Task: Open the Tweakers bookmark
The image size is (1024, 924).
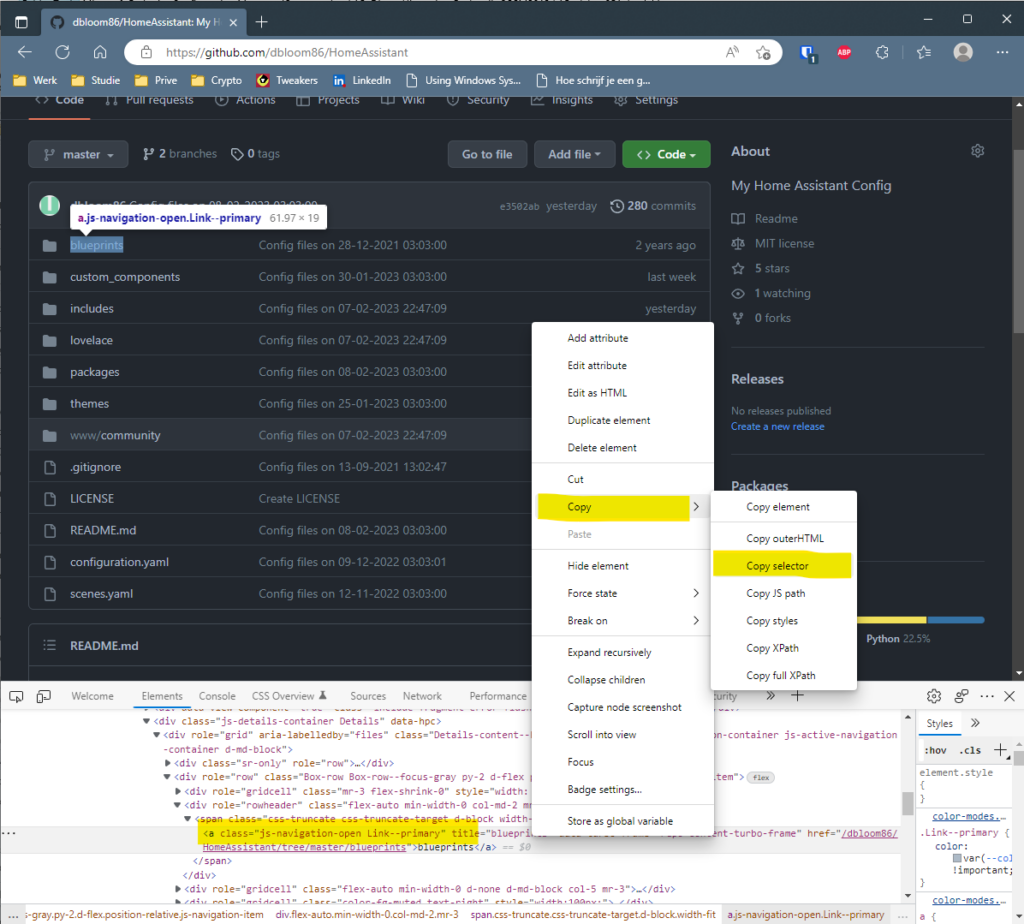Action: [287, 80]
